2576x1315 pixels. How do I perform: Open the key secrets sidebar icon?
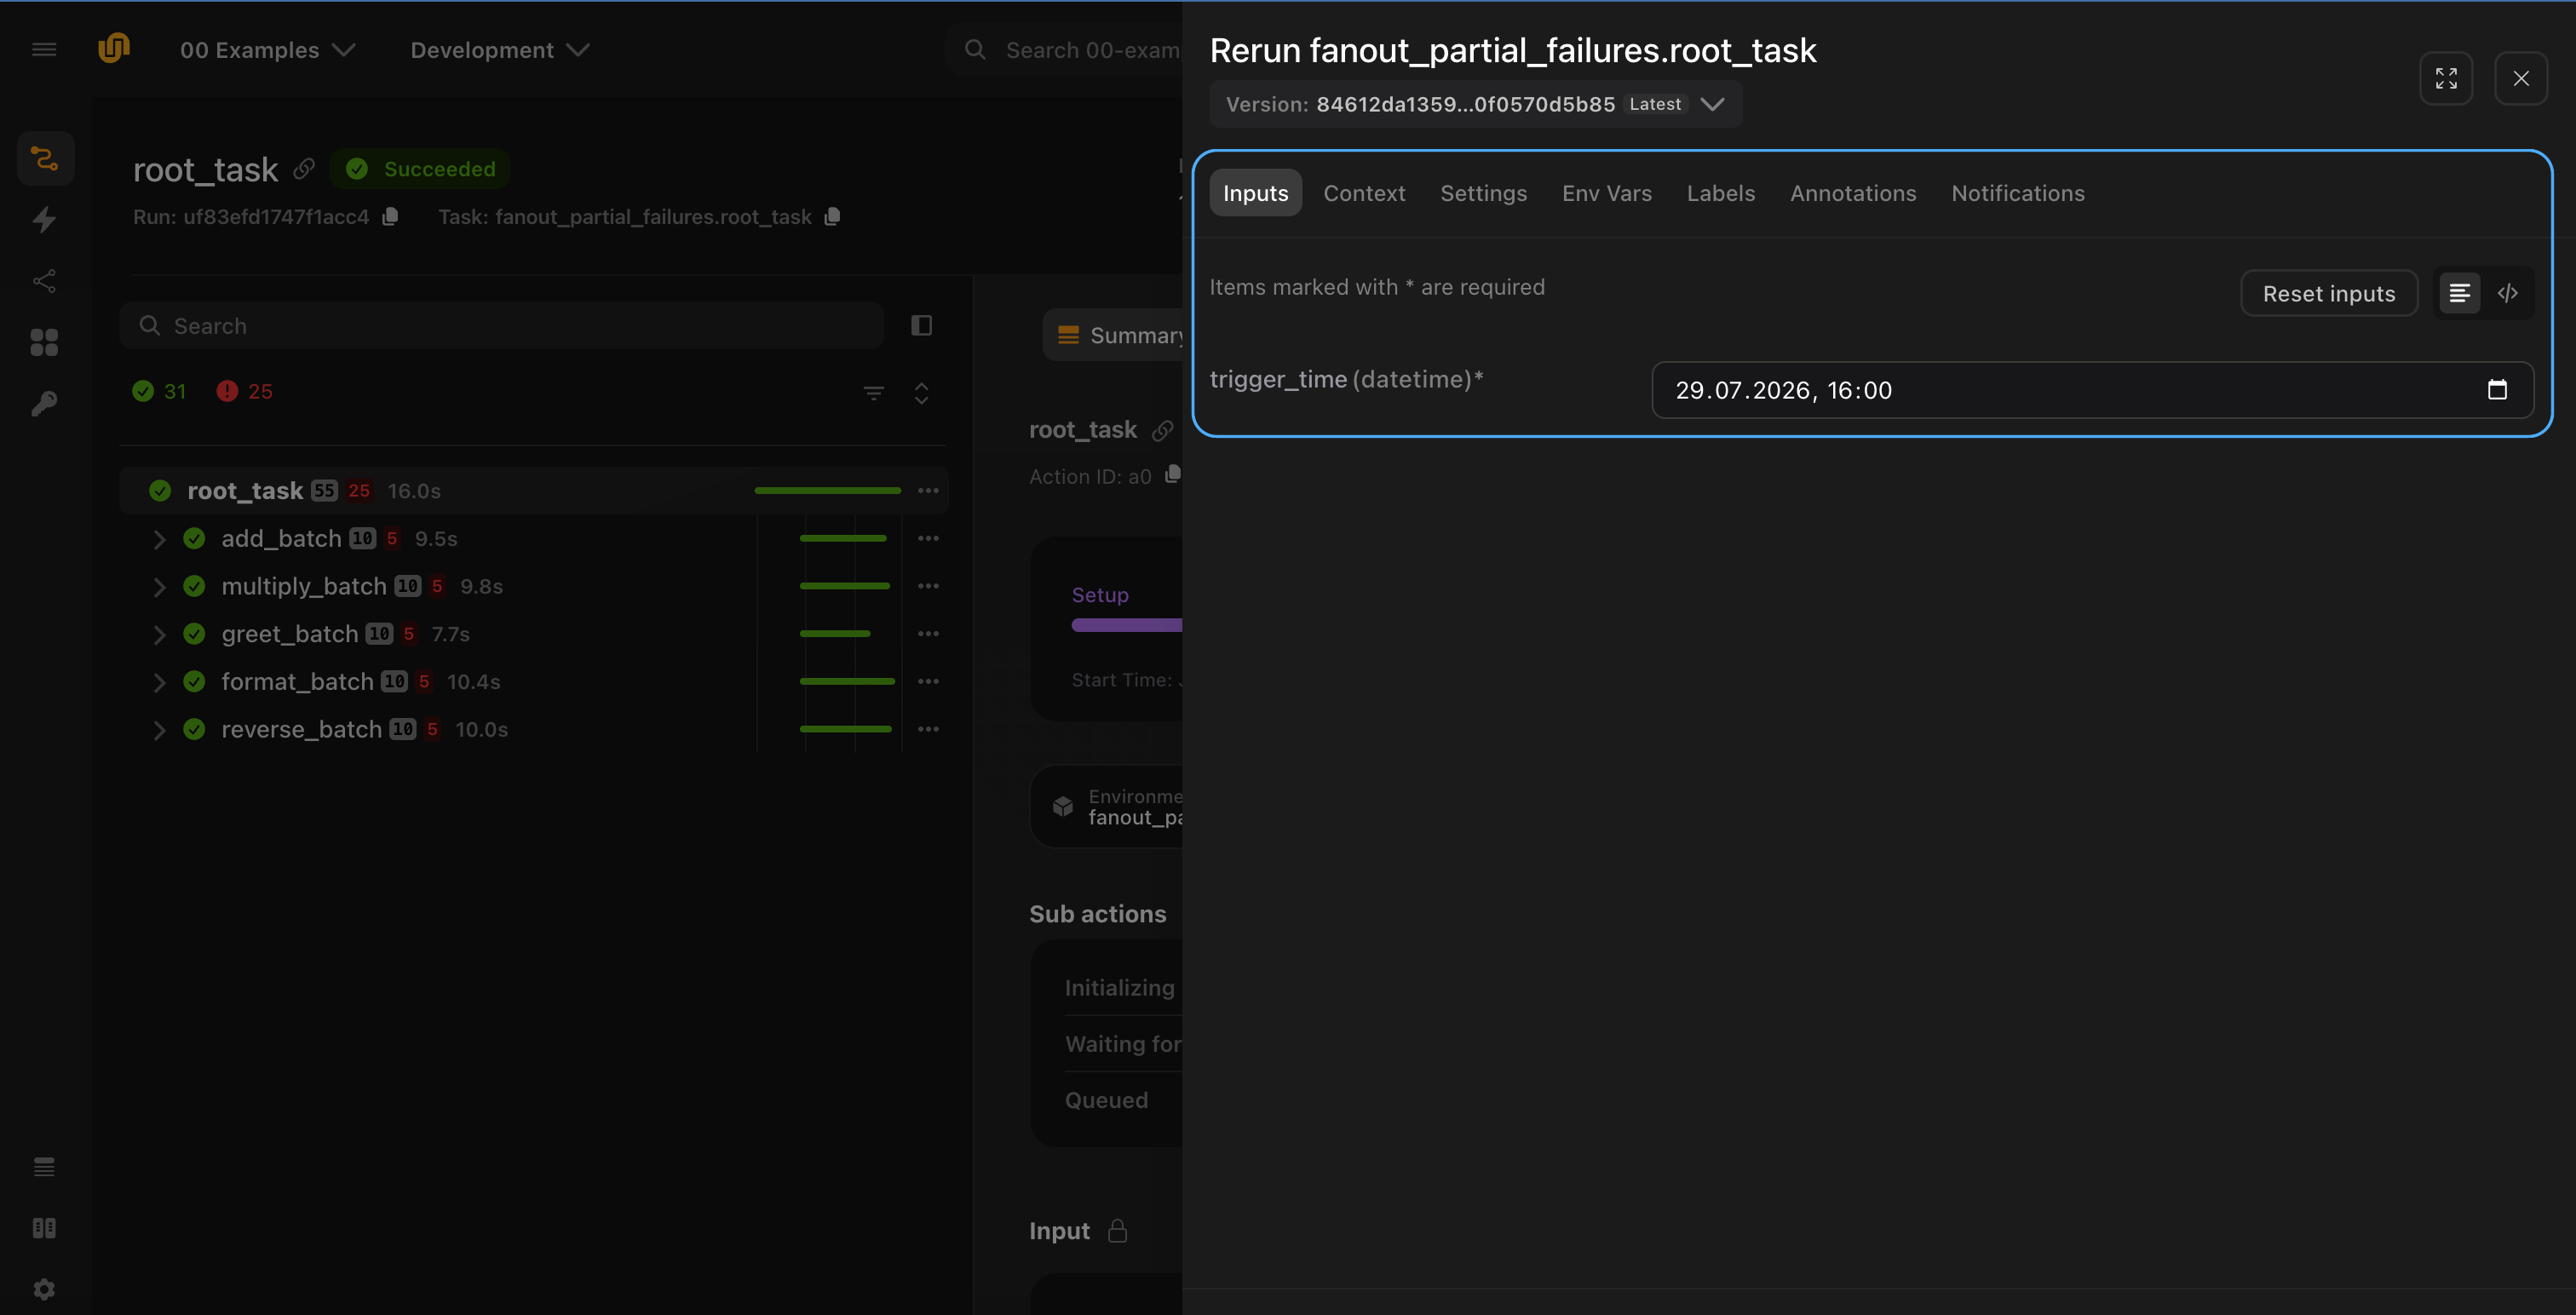[45, 404]
